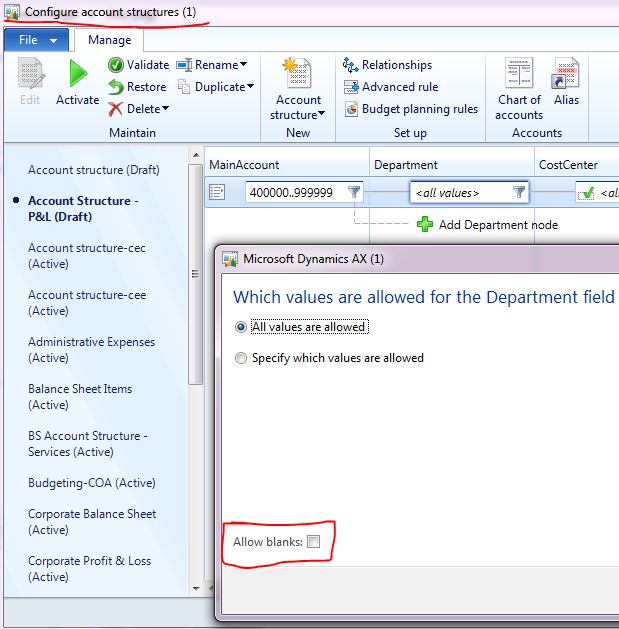Click the Relationships icon
This screenshot has width=619, height=629.
click(351, 65)
